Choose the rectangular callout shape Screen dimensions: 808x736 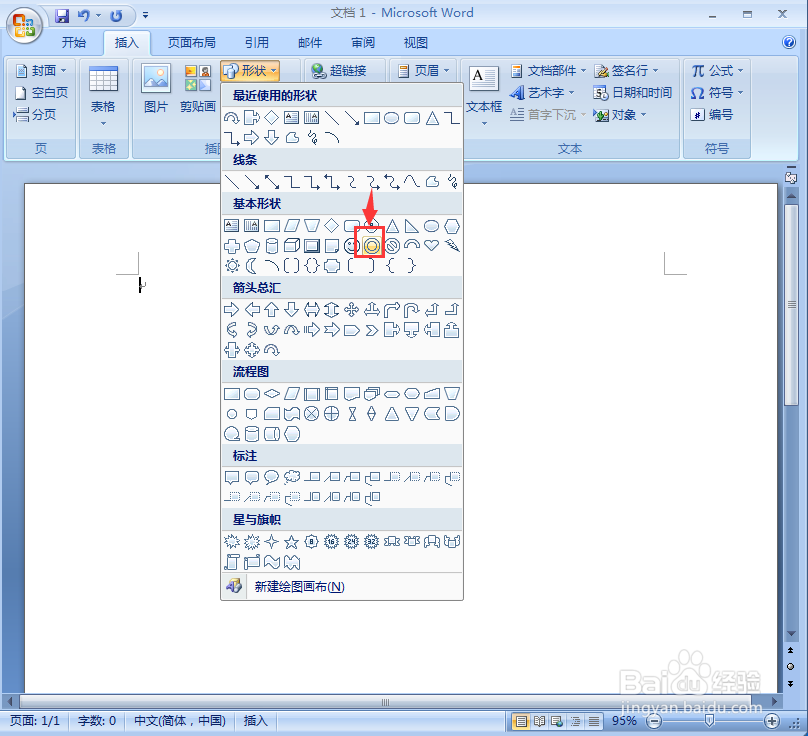click(232, 477)
